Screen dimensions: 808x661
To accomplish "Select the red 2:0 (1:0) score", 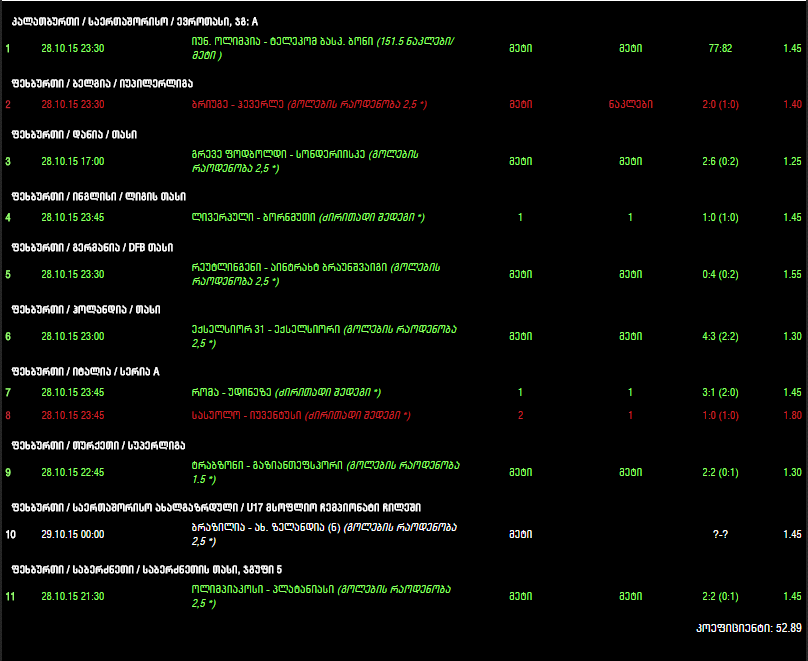I will pos(720,104).
